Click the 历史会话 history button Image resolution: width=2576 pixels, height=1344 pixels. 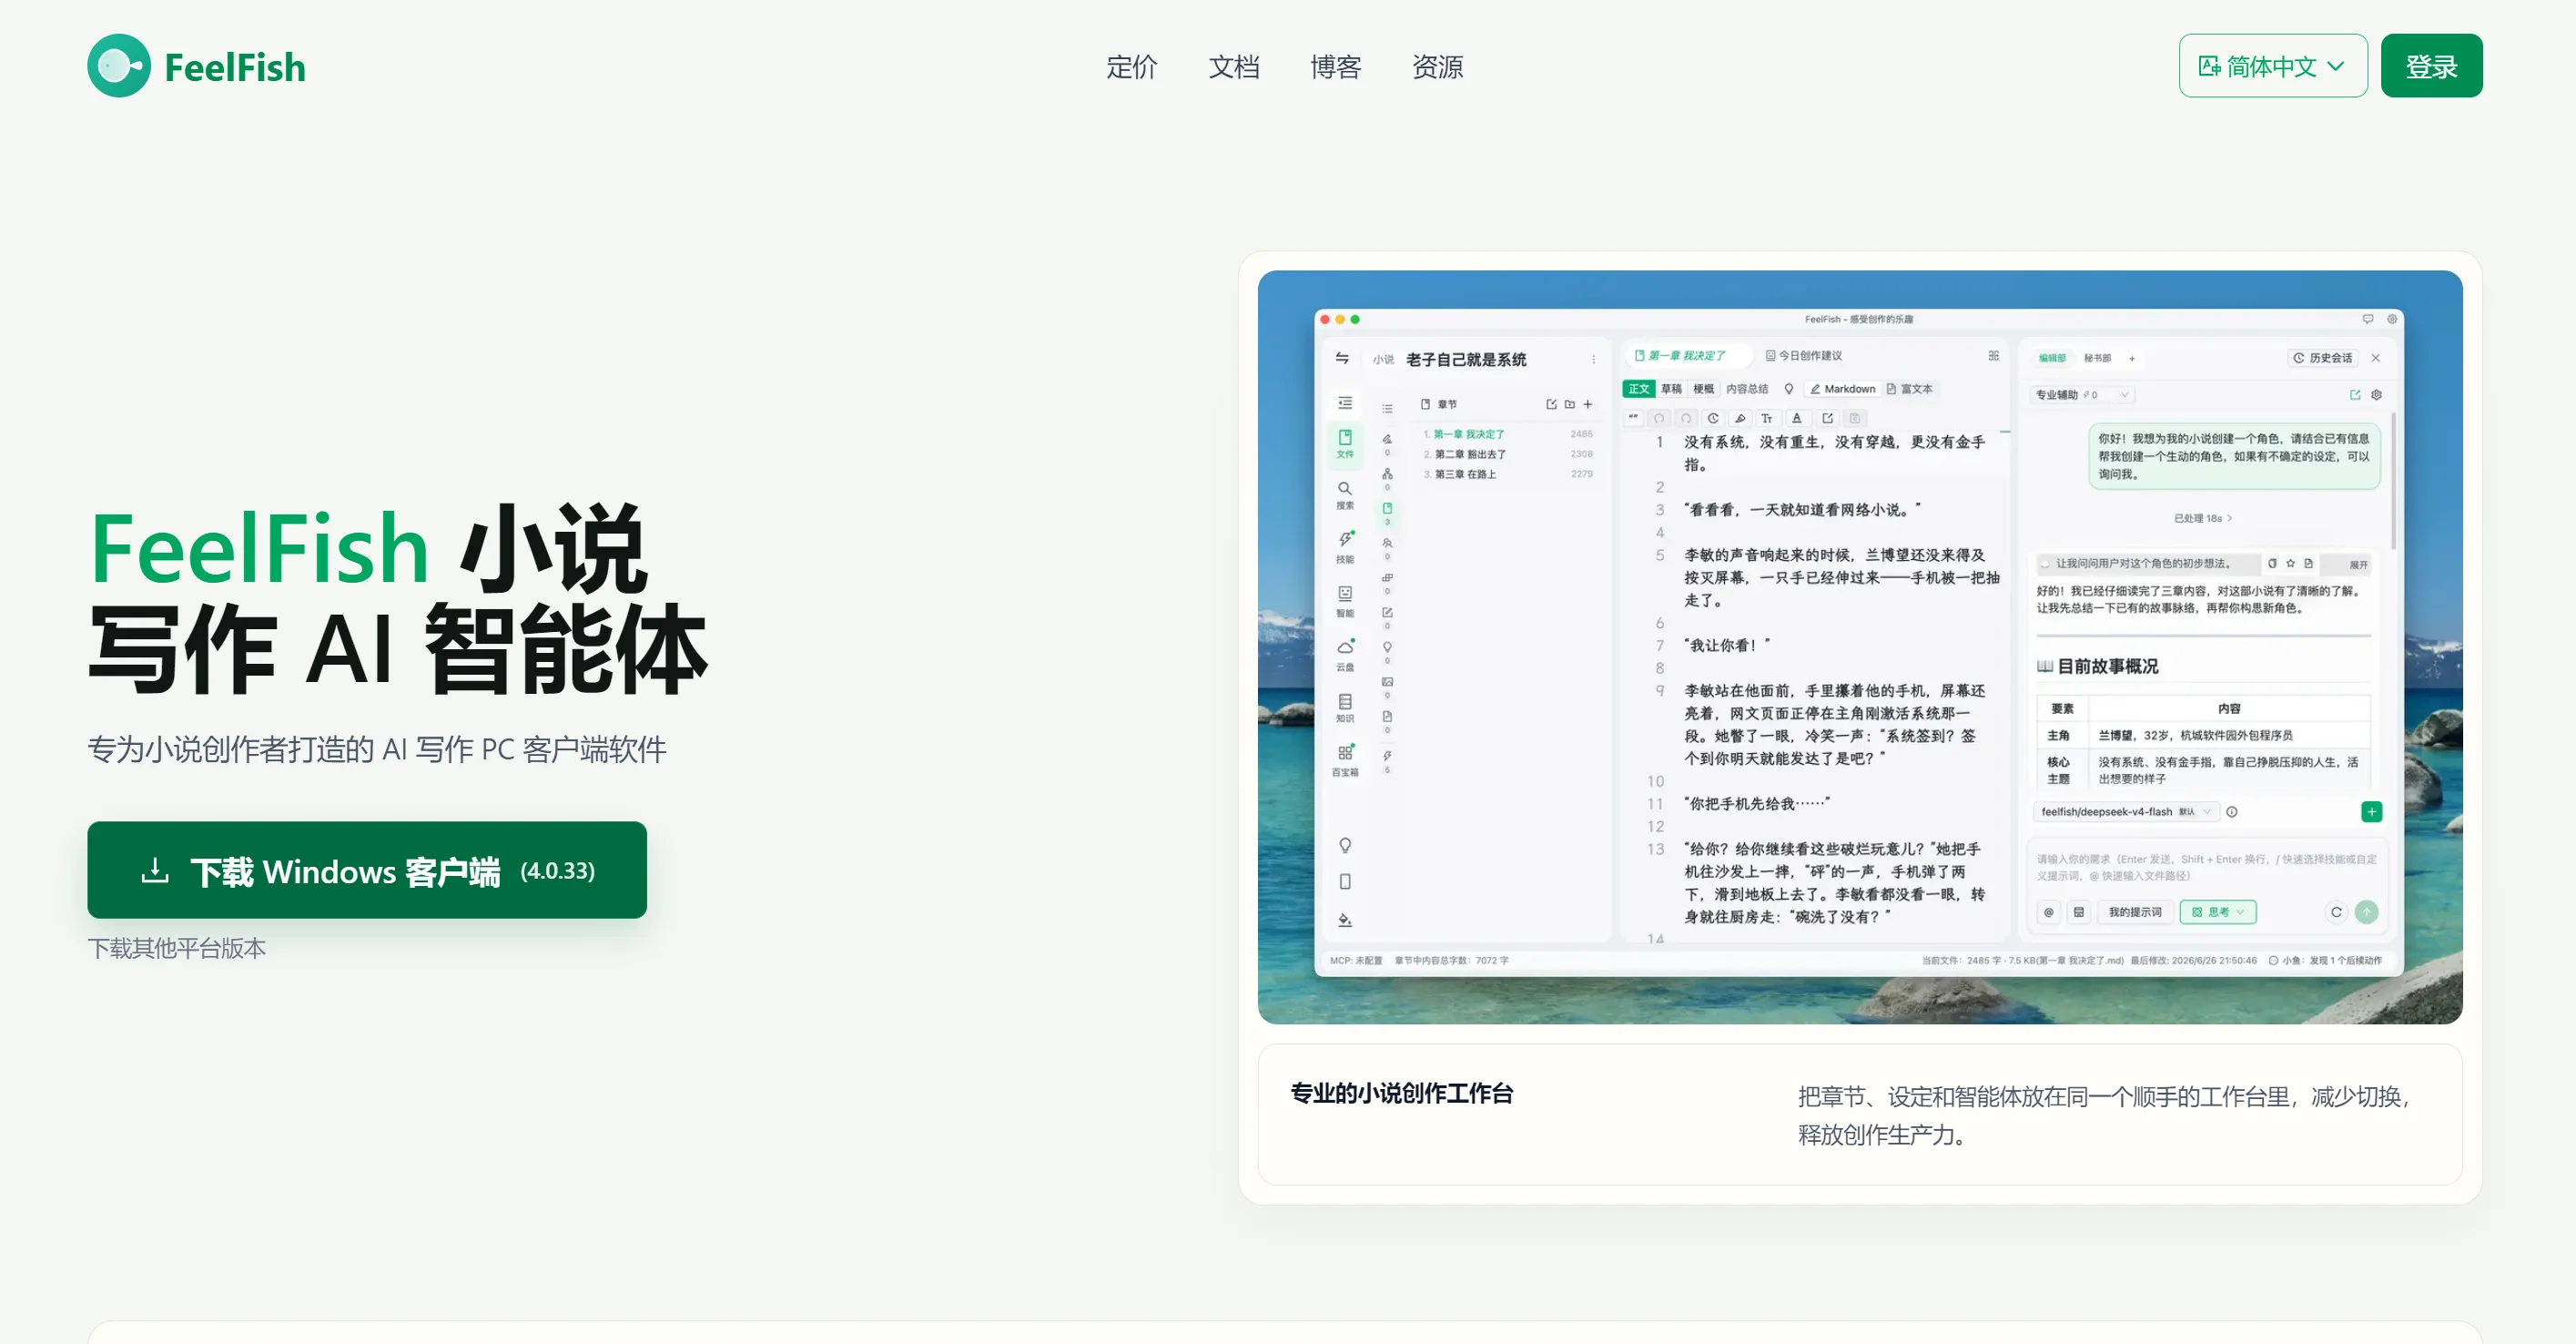(2323, 358)
